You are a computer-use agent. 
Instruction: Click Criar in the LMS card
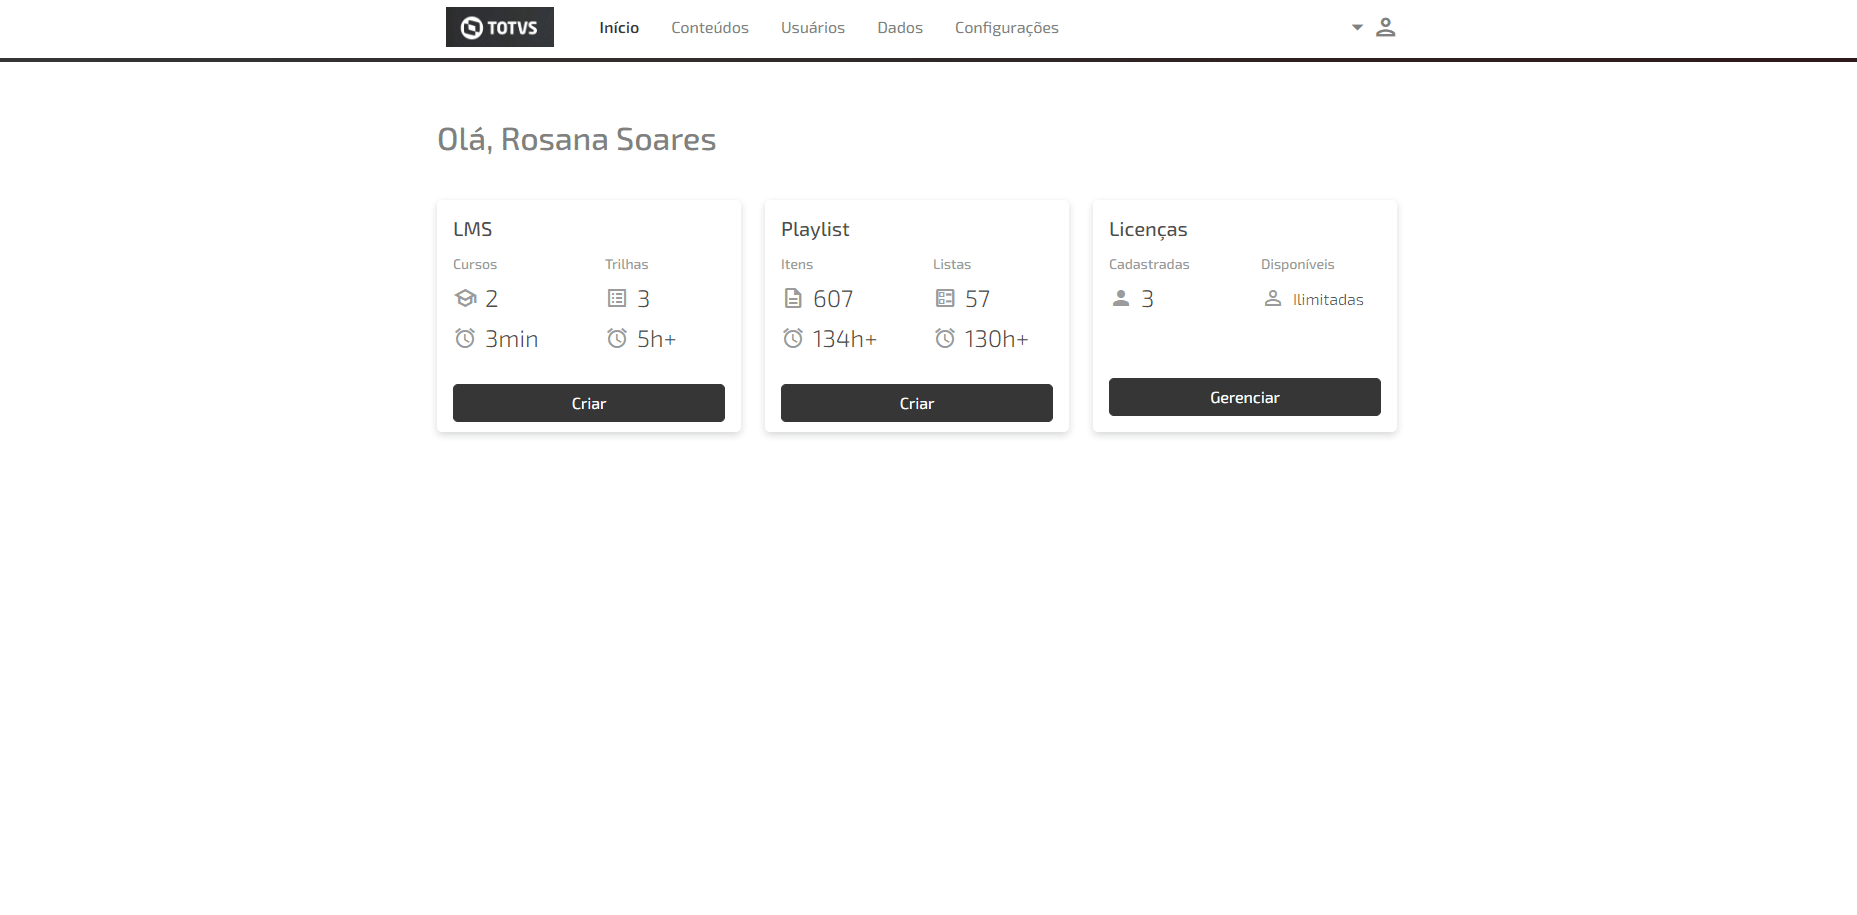point(589,403)
